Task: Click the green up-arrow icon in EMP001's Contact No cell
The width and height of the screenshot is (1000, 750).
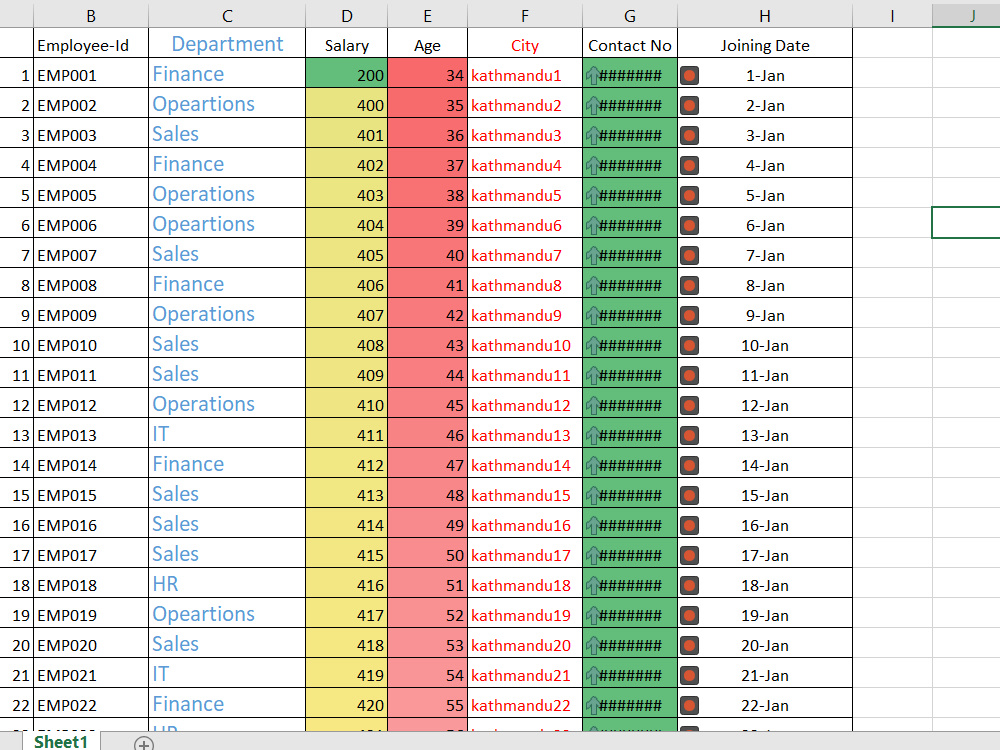Action: (592, 76)
